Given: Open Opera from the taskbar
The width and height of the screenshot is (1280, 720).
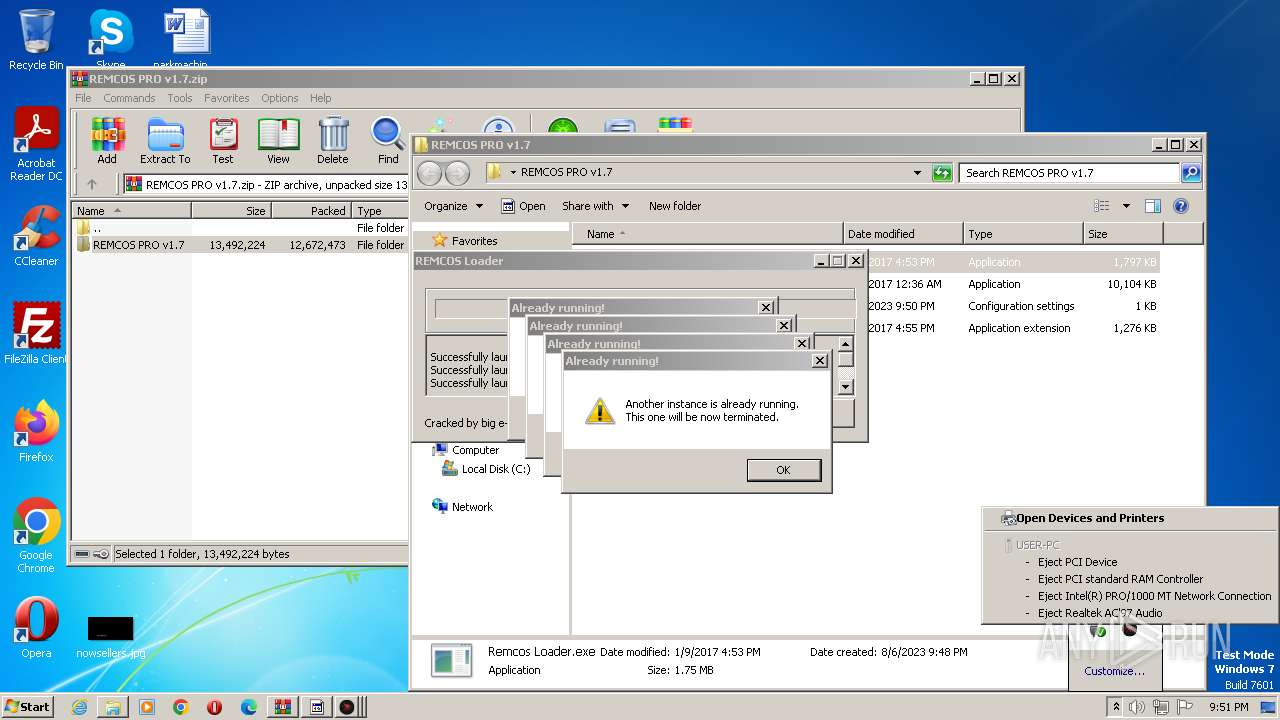Looking at the screenshot, I should pos(215,707).
